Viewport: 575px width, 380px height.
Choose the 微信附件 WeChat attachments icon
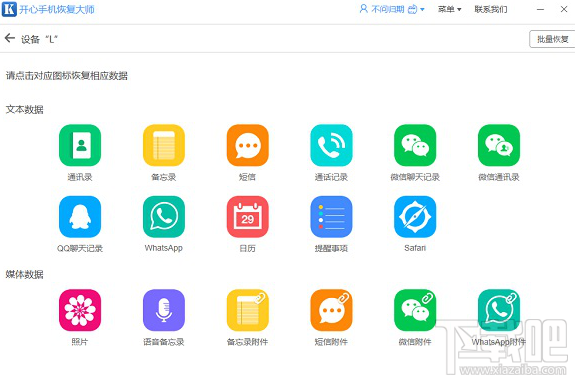[415, 310]
